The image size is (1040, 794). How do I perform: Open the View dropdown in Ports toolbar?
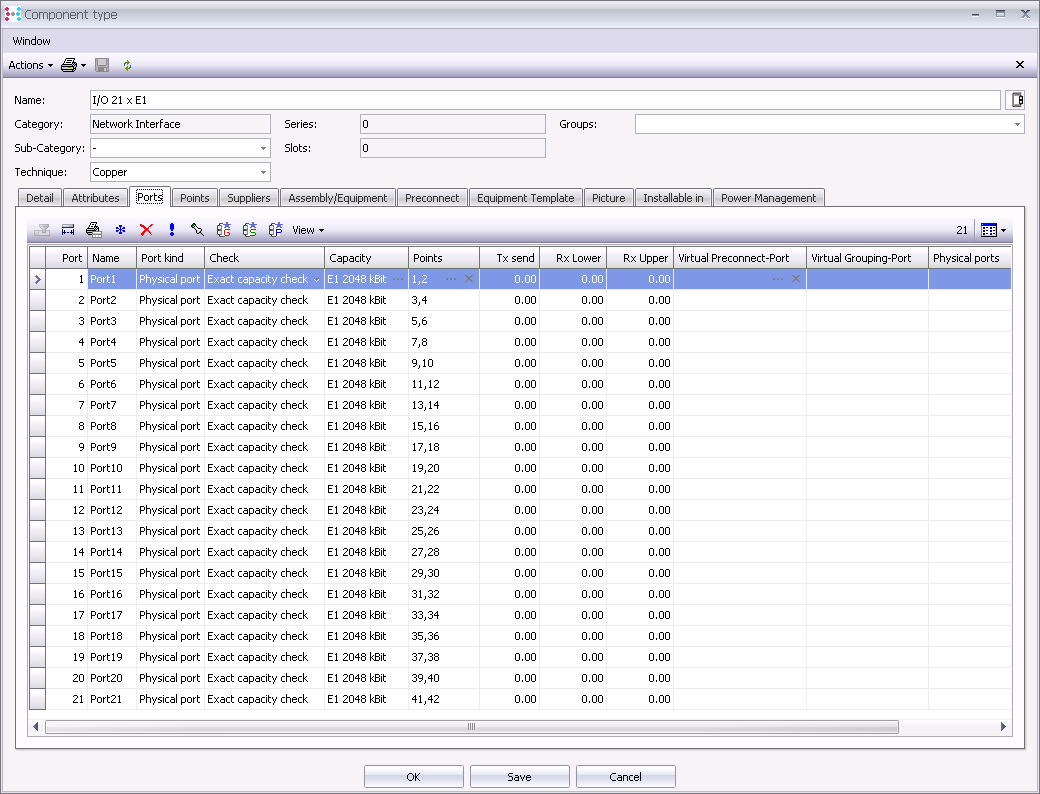pos(308,230)
